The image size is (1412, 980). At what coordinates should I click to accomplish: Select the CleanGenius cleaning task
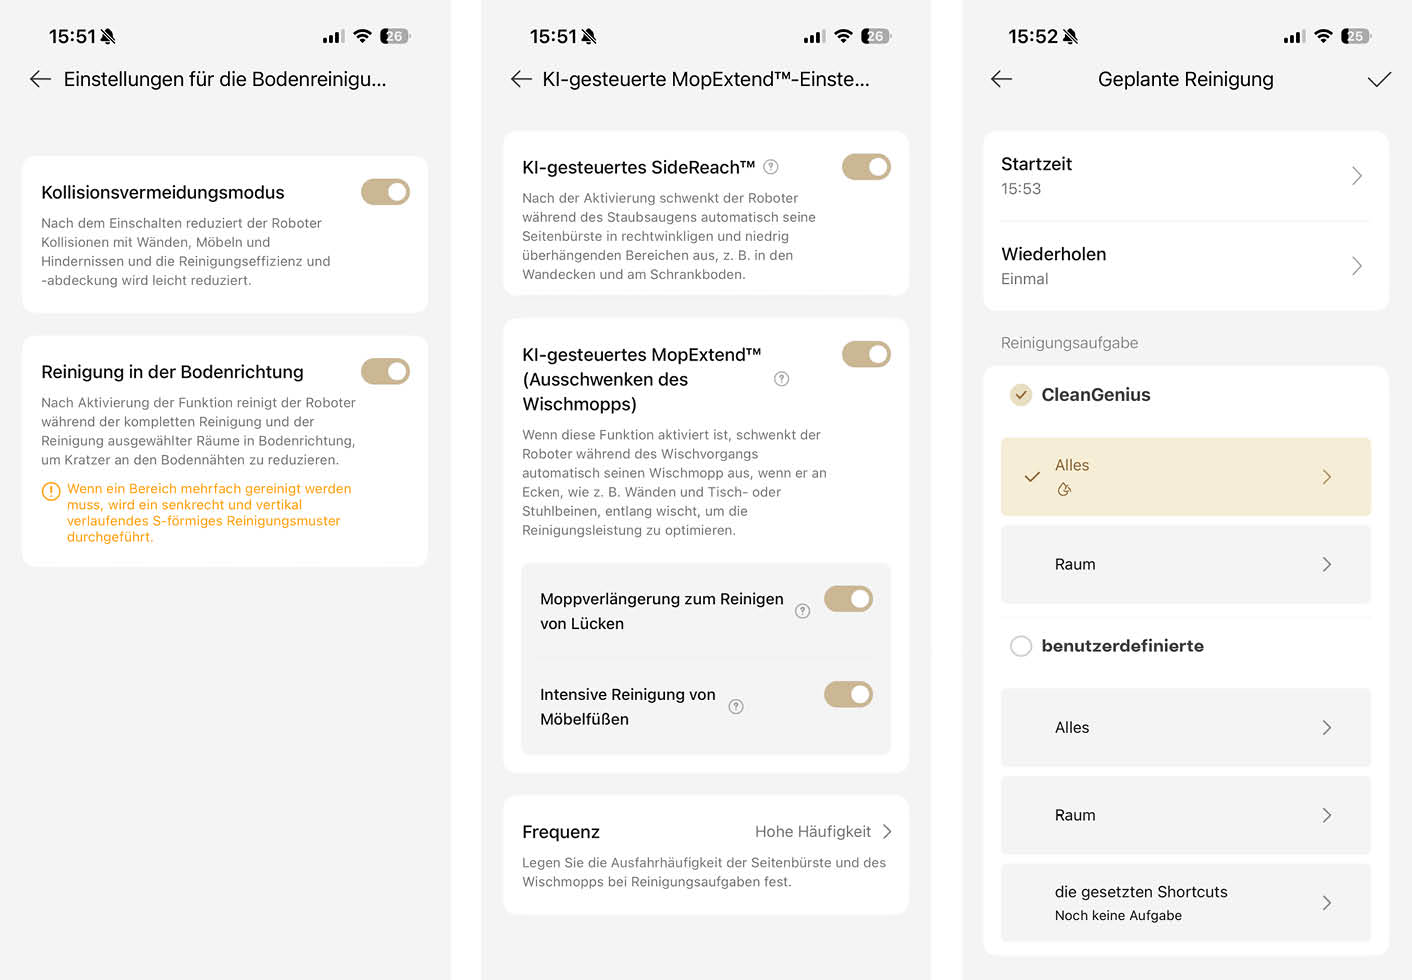coord(1021,394)
